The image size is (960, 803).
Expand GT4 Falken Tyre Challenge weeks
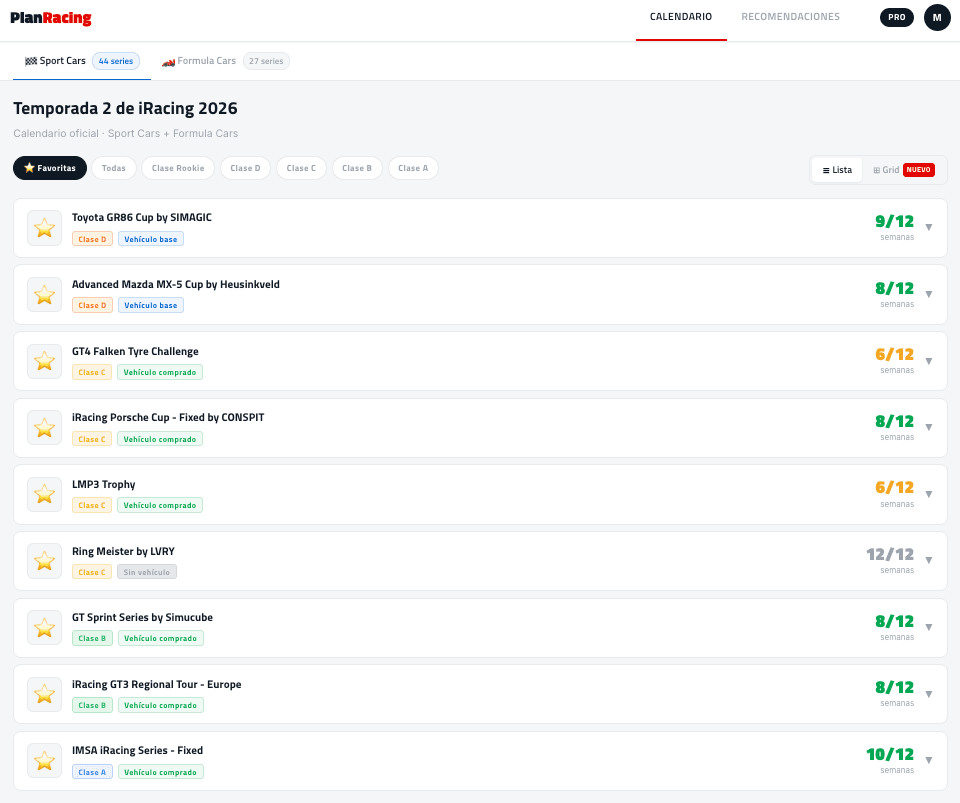[929, 361]
